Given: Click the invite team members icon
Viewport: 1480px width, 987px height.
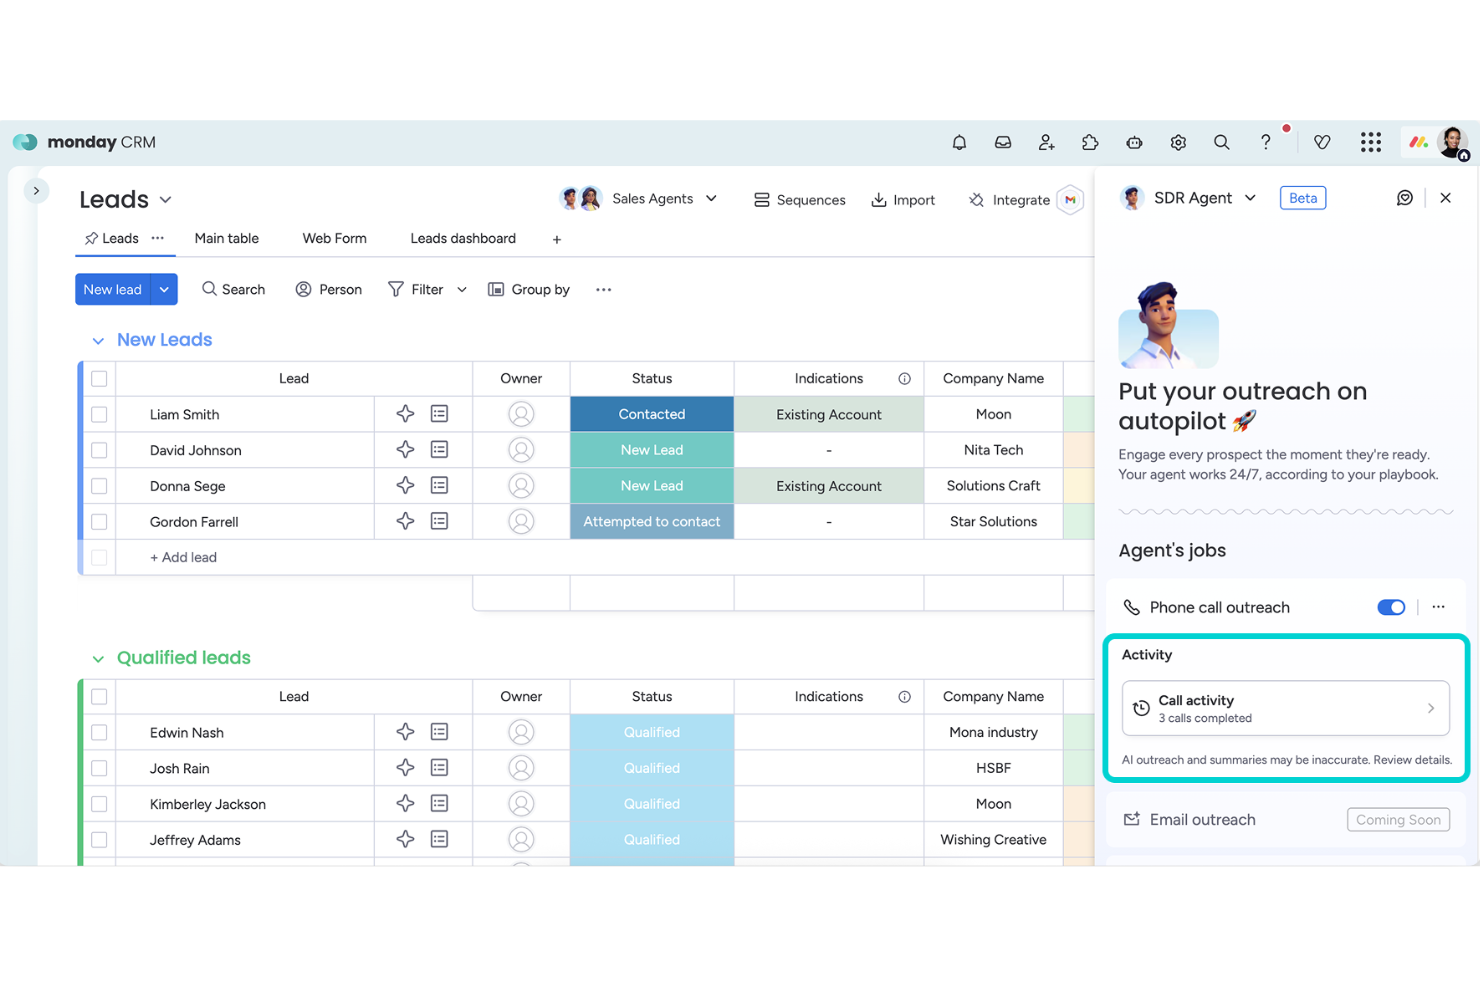Looking at the screenshot, I should 1046,142.
